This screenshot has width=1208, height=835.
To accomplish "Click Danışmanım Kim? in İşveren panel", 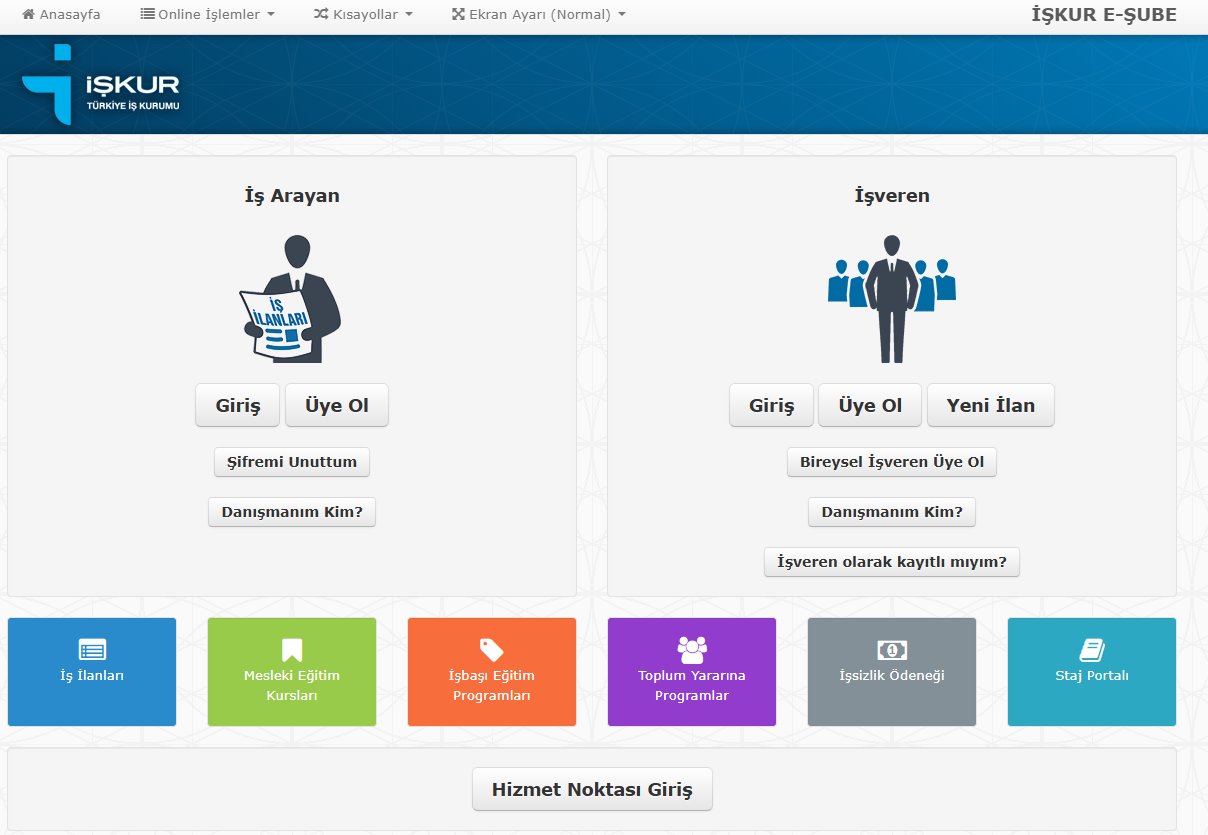I will [892, 512].
